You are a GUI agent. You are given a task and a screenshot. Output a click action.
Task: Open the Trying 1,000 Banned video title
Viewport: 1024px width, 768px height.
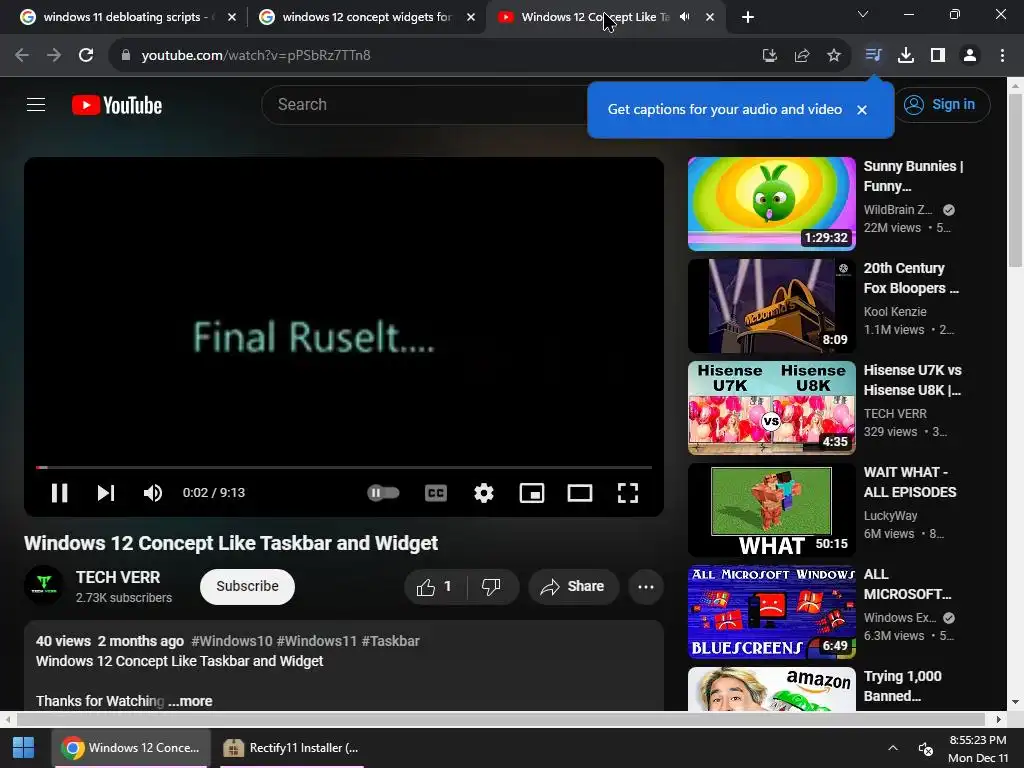pyautogui.click(x=903, y=686)
